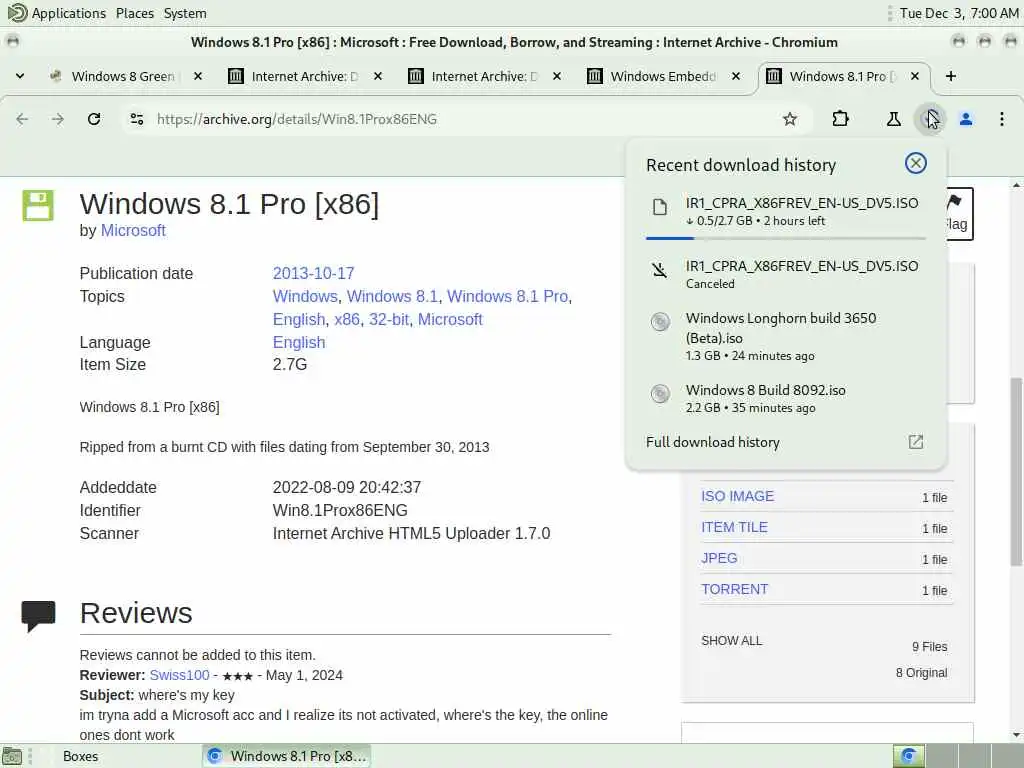The height and width of the screenshot is (768, 1024).
Task: Open the JPEG download option
Action: coord(719,558)
